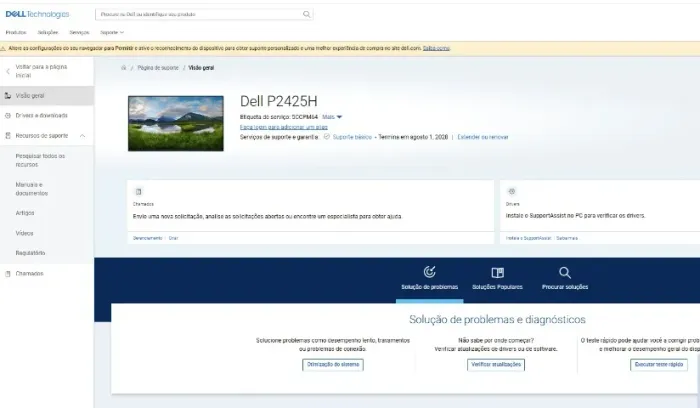
Task: Open the Produtos menu
Action: (16, 33)
